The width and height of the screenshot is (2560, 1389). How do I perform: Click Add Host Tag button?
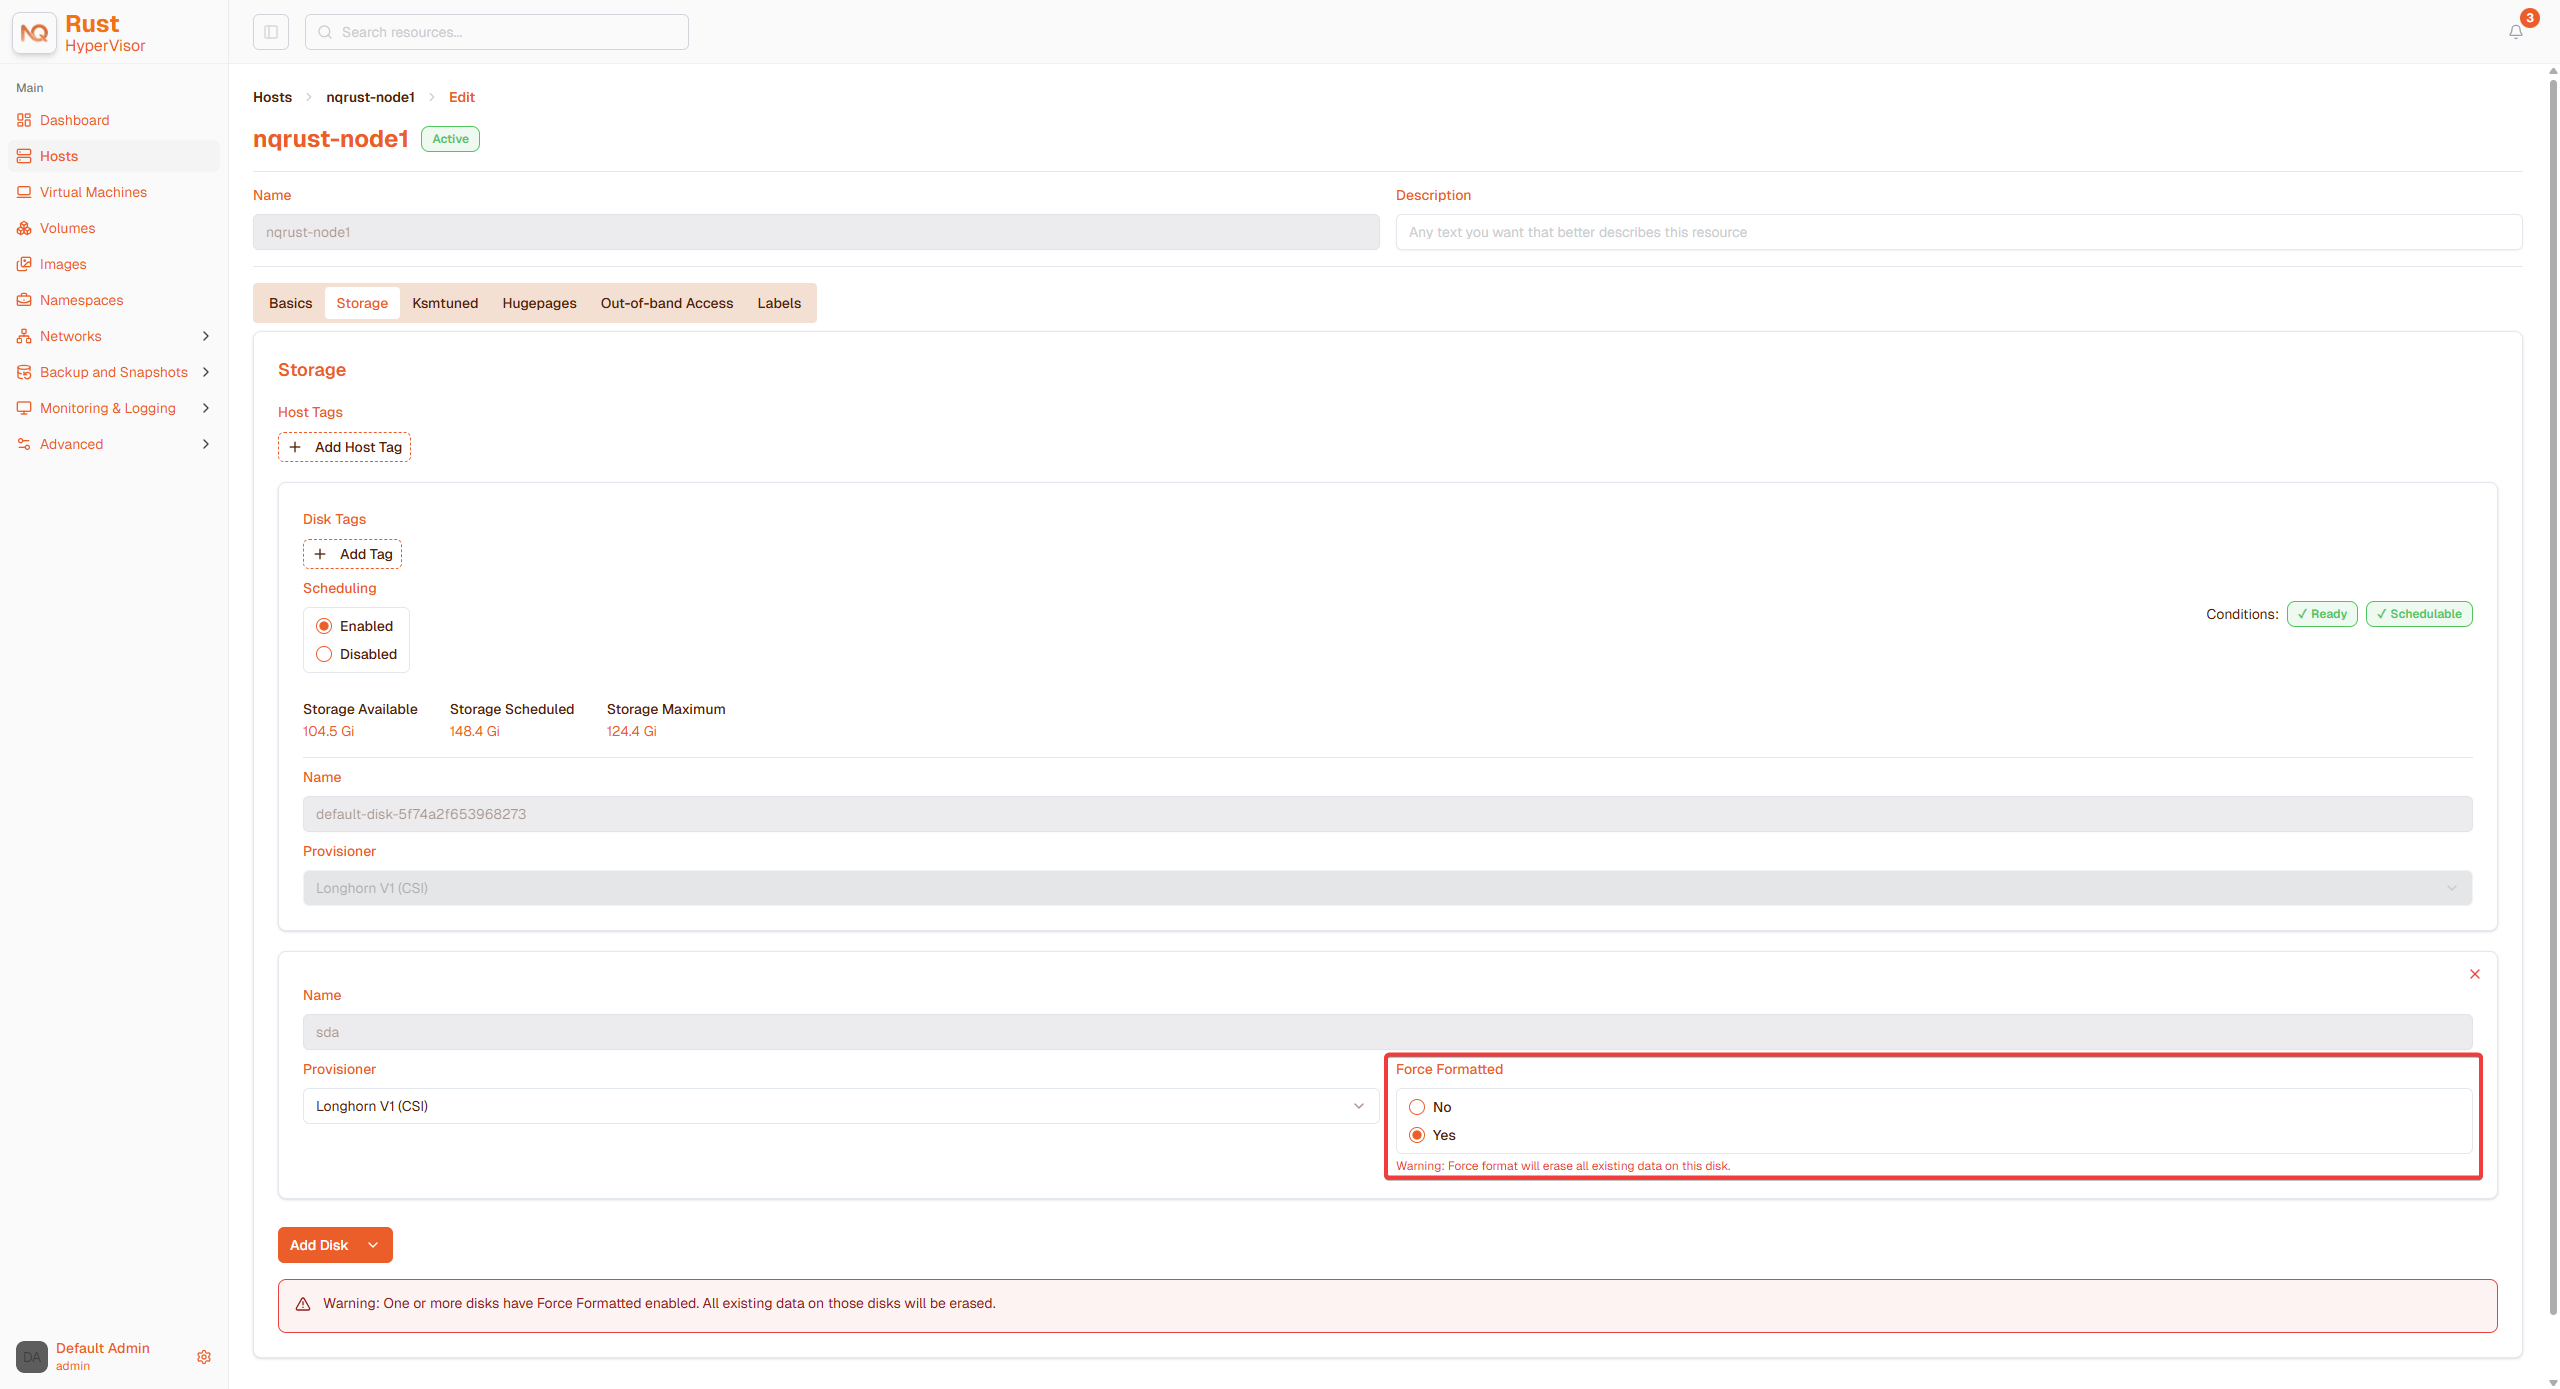pyautogui.click(x=344, y=447)
